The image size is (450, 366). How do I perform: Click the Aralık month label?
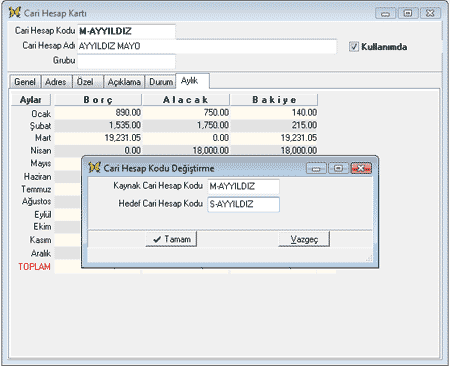tap(41, 253)
